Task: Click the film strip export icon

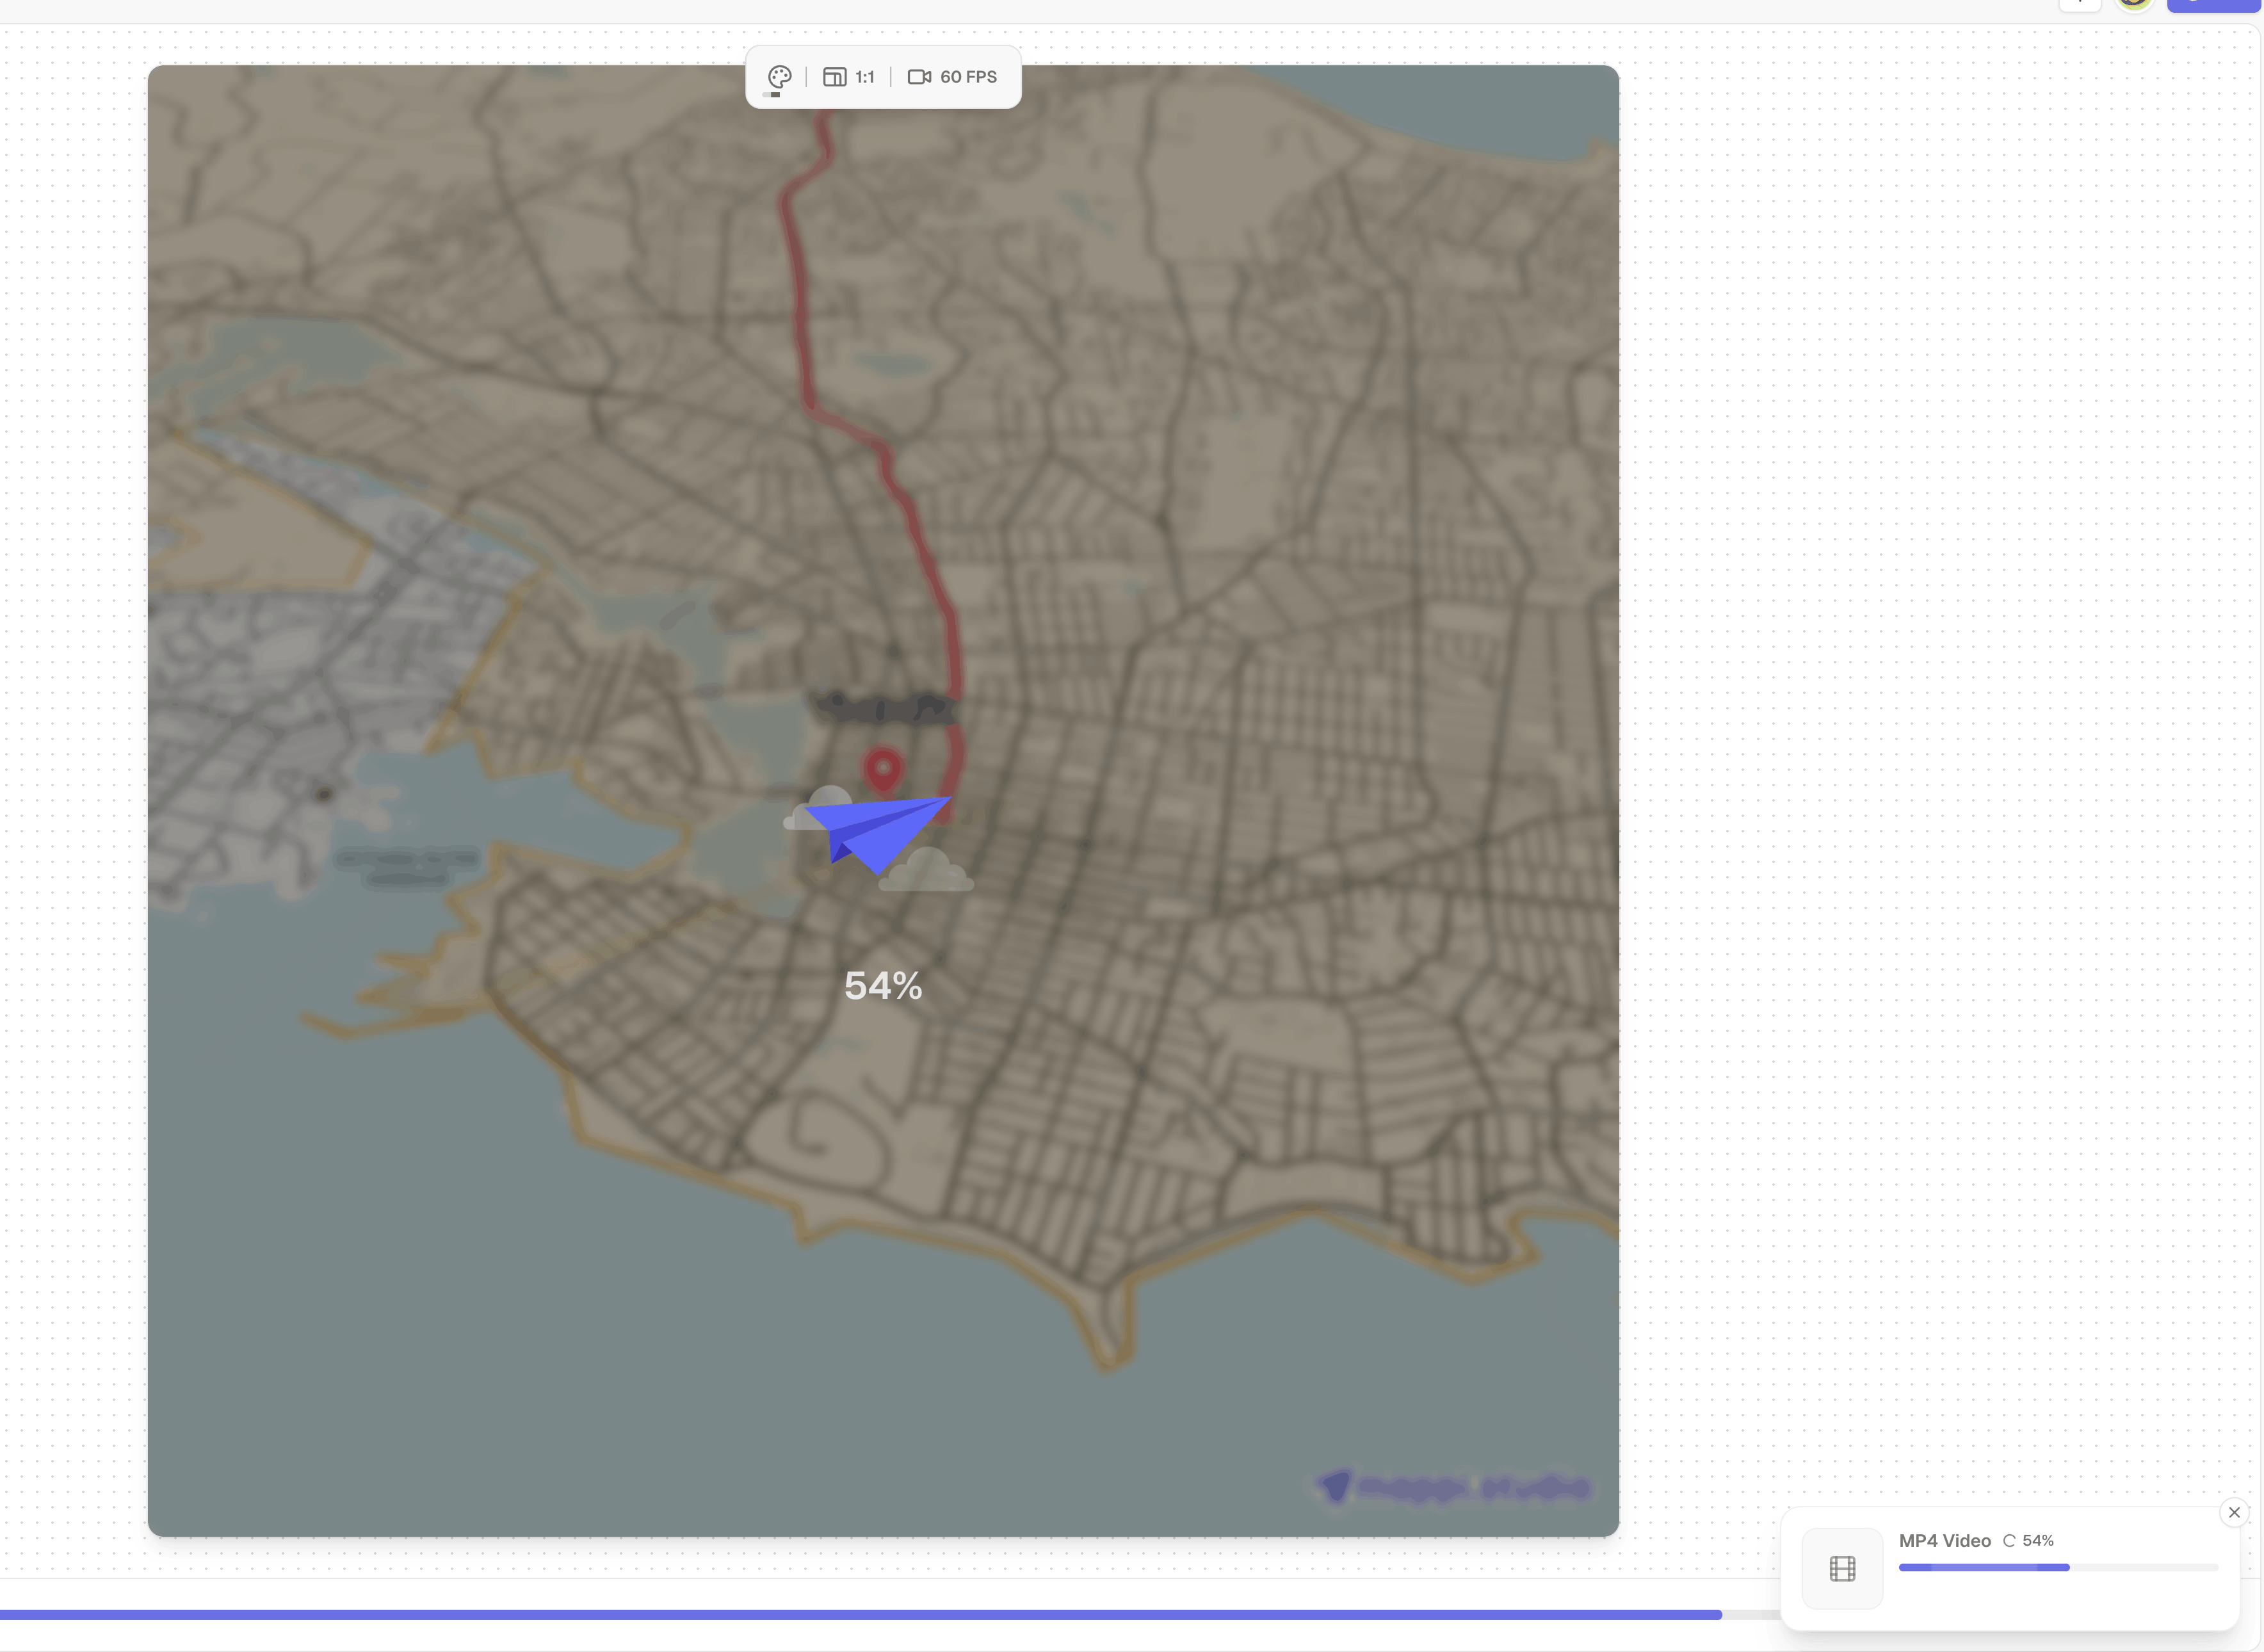Action: tap(1842, 1568)
